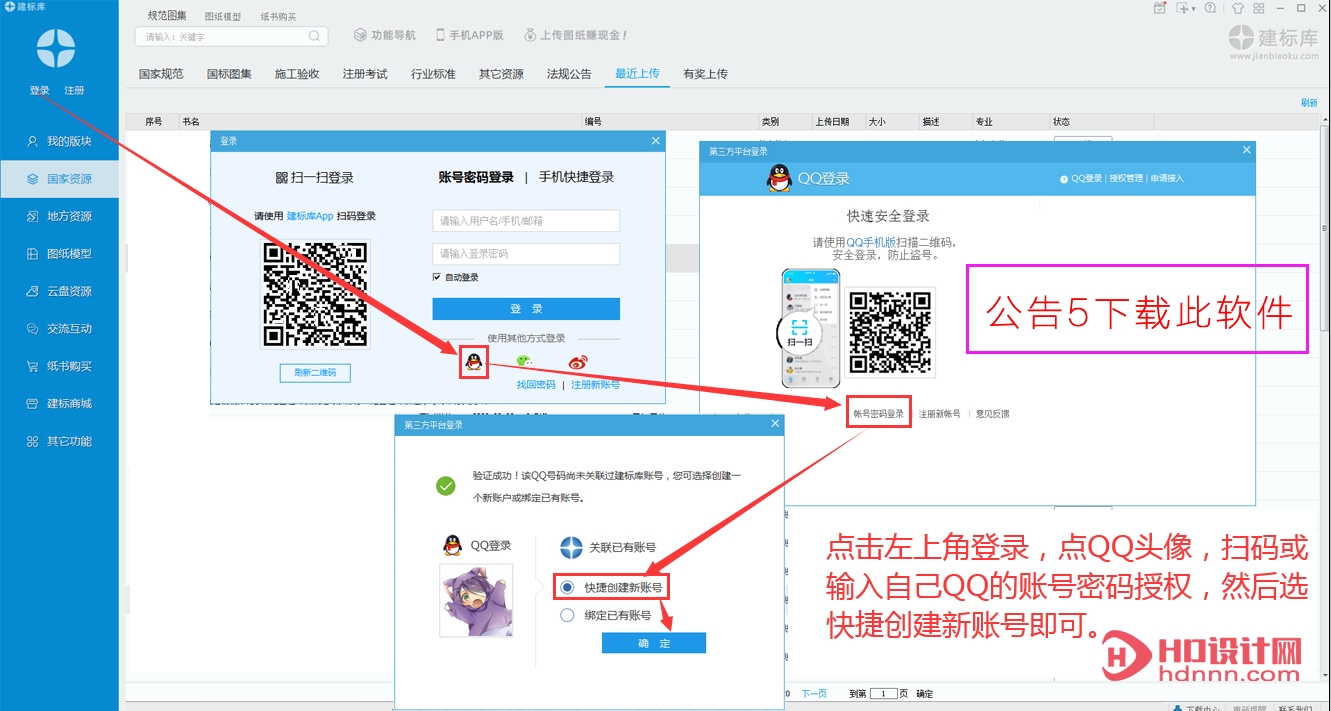Click 上传图纸赚现金 in the top toolbar
This screenshot has height=711, width=1331.
575,35
